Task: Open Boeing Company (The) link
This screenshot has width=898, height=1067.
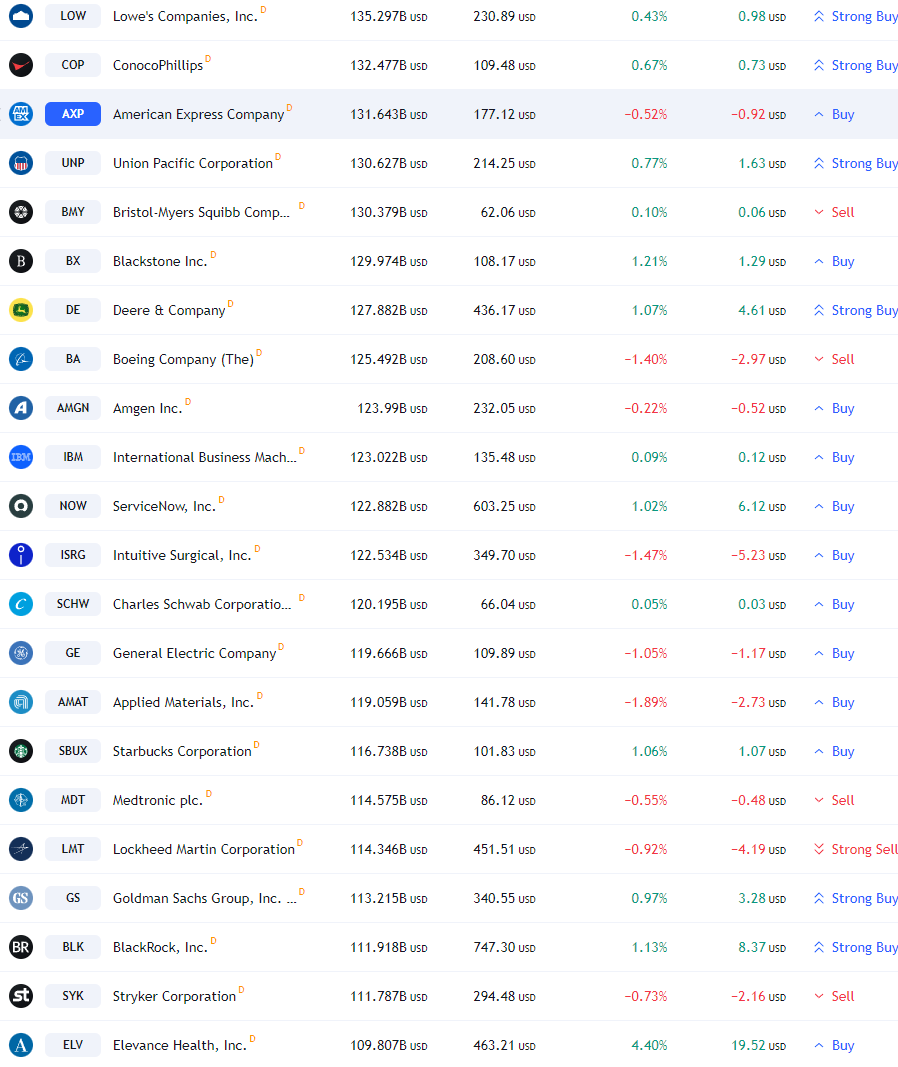Action: point(183,359)
